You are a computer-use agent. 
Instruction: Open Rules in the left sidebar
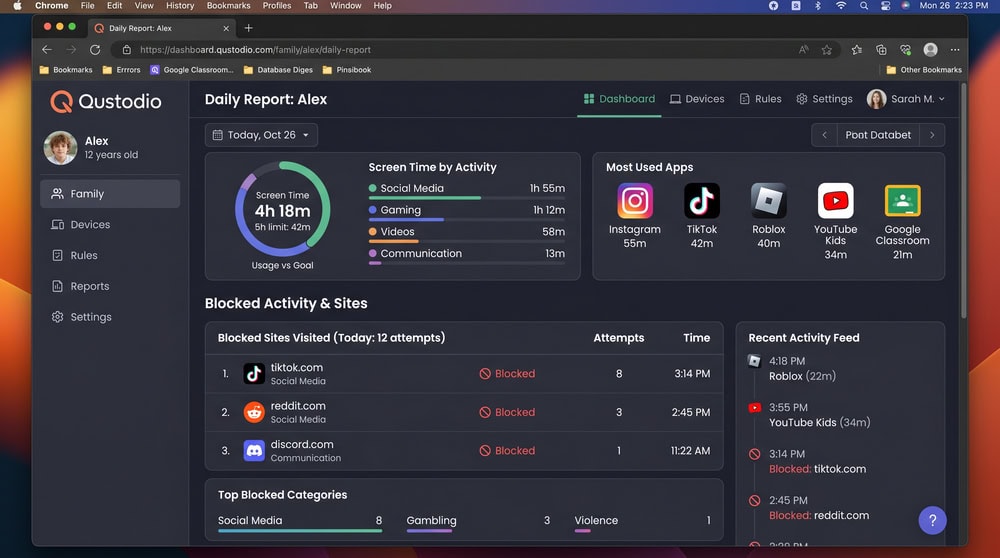[110, 255]
